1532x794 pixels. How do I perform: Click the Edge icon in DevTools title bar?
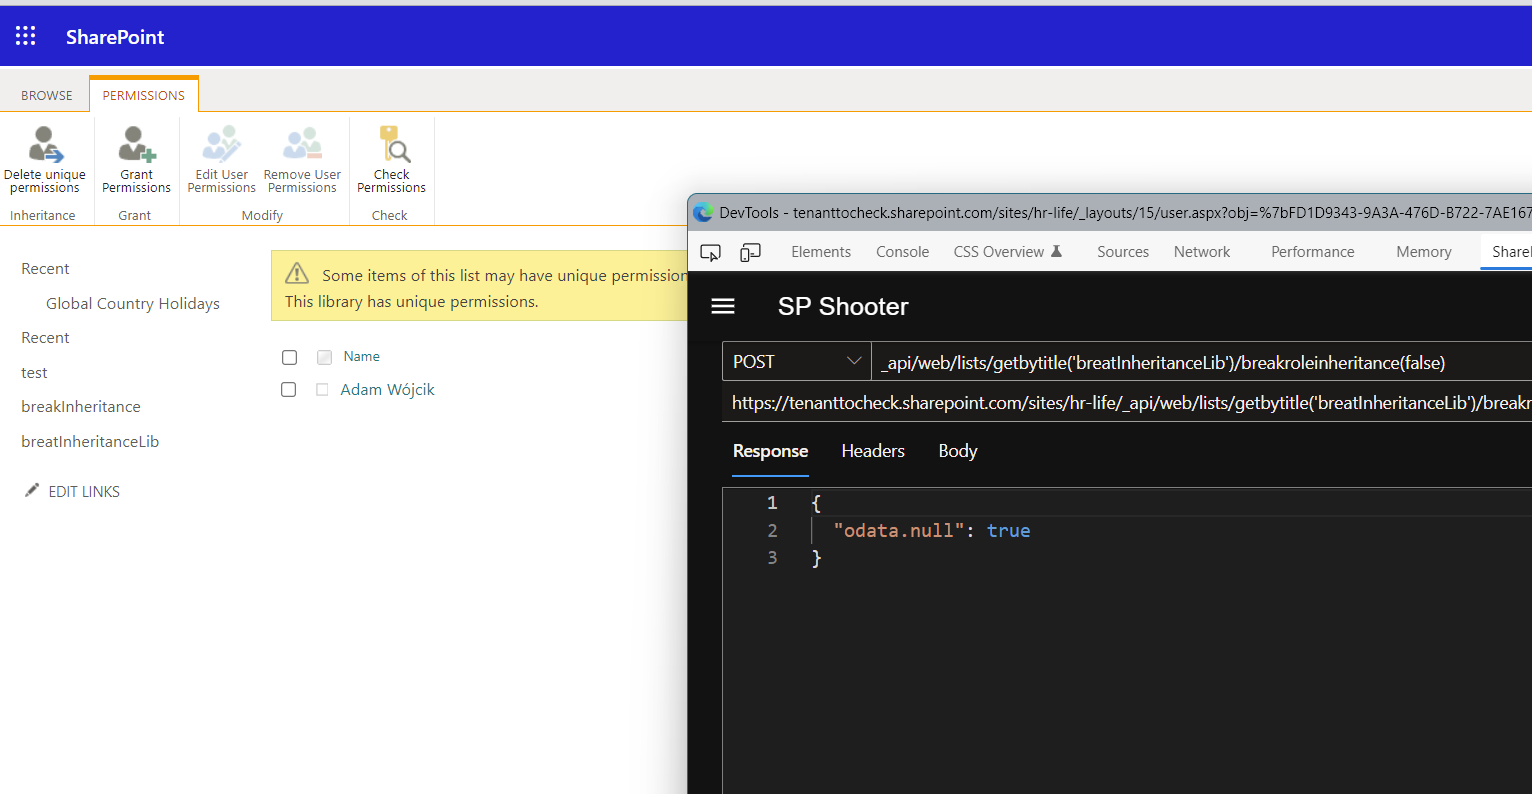704,212
